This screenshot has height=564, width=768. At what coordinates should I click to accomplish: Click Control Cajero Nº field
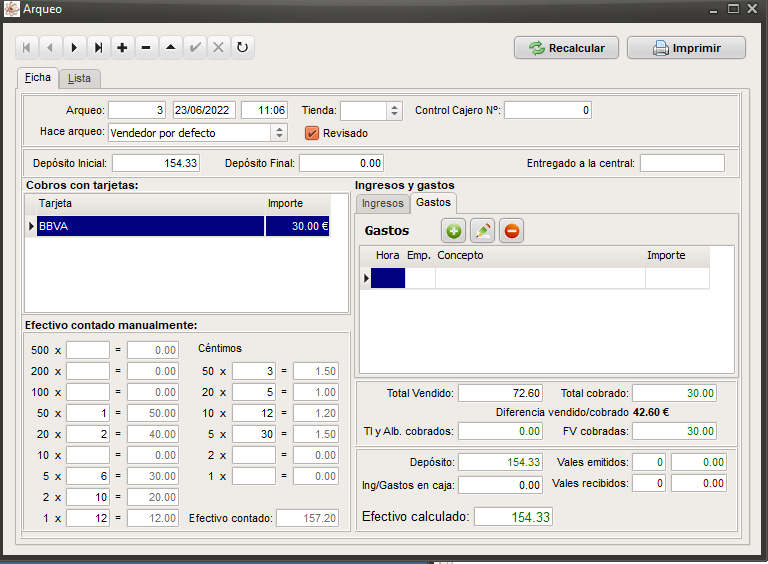(x=548, y=110)
